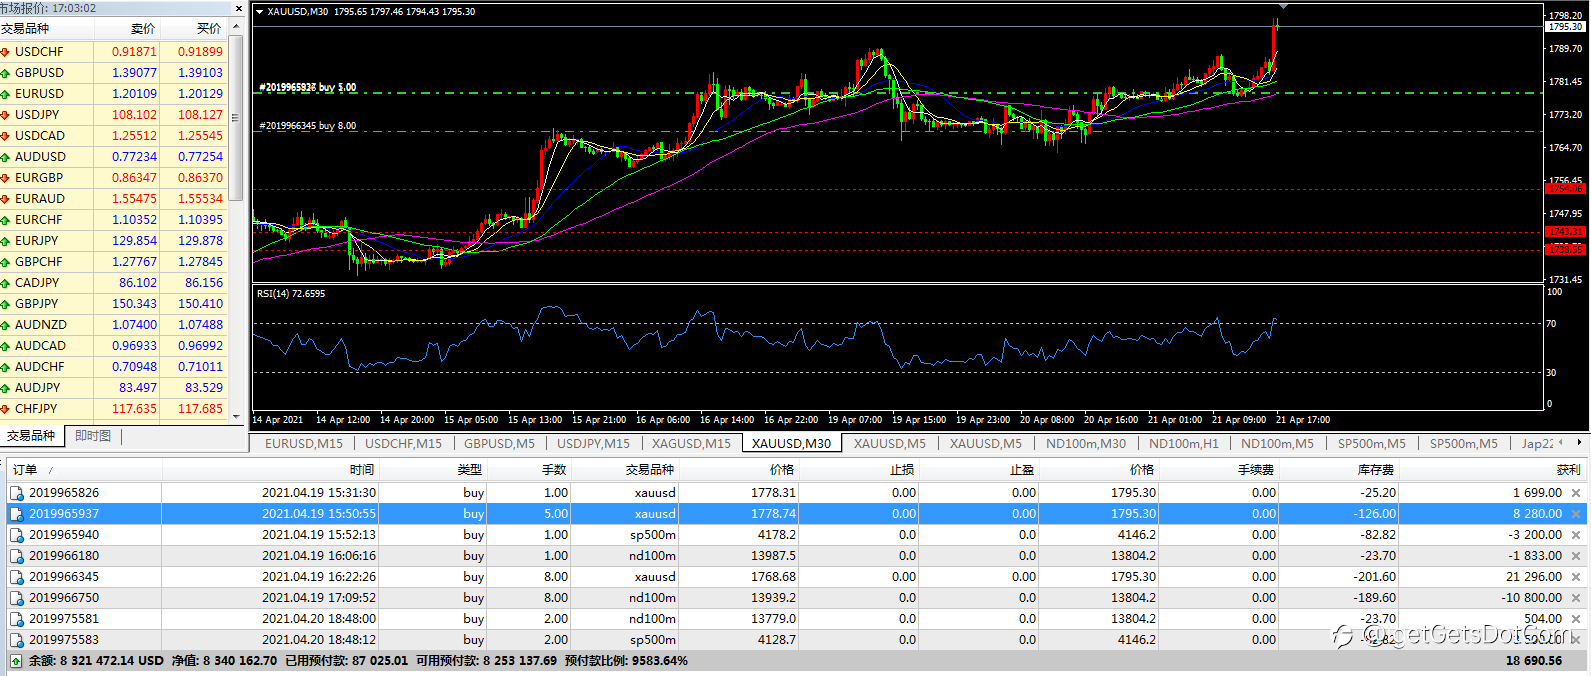Sort orders by the 获利 column header
Screen dimensions: 1591x676
coord(1568,469)
